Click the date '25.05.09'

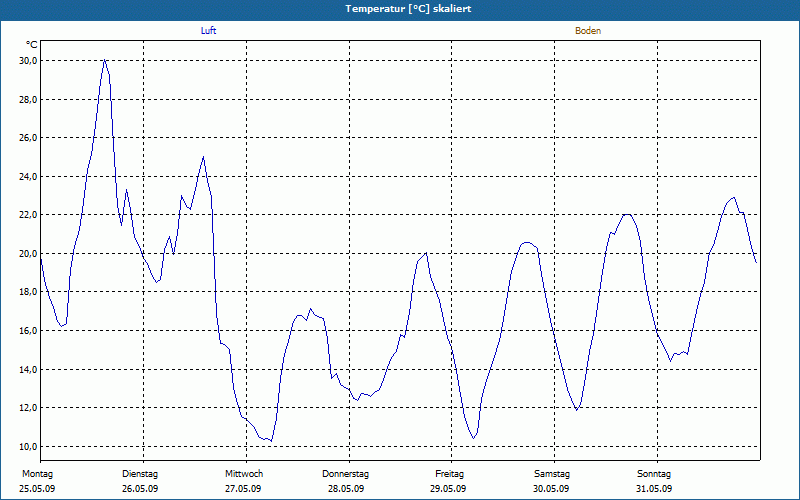37,489
